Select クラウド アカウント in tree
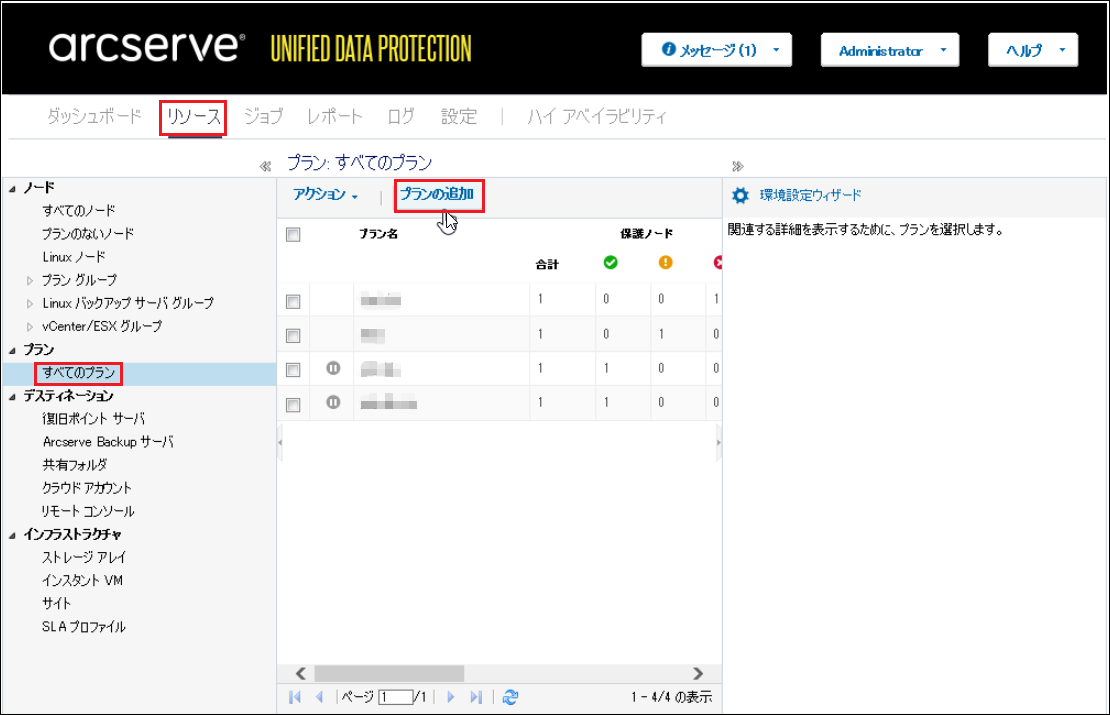Viewport: 1110px width, 715px height. [x=86, y=488]
